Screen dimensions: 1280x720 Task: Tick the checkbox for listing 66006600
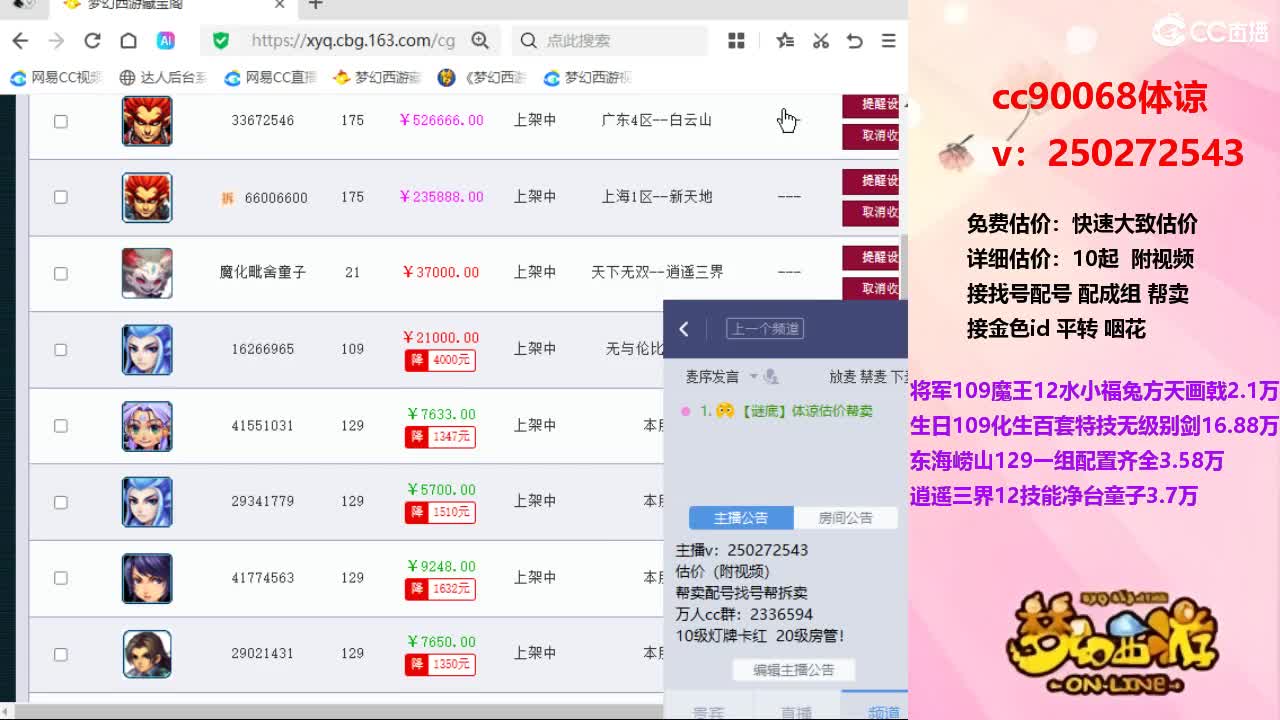(61, 197)
